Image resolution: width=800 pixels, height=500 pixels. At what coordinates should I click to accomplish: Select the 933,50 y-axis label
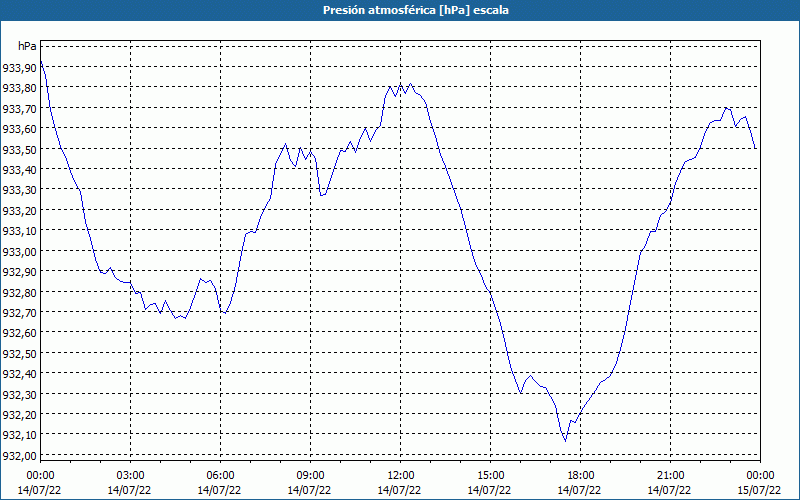pyautogui.click(x=19, y=149)
